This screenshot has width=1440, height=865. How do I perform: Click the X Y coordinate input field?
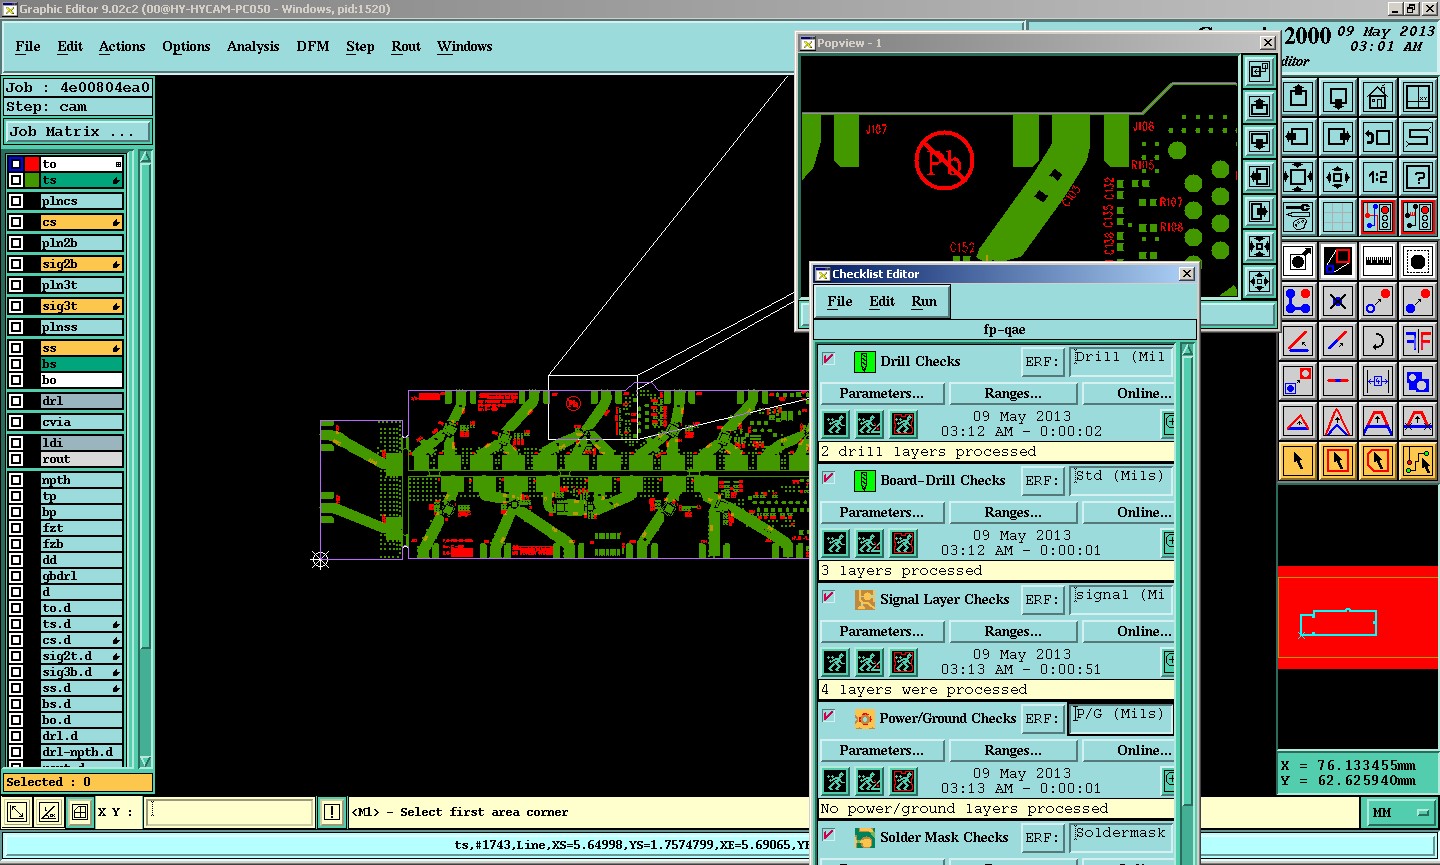point(230,812)
